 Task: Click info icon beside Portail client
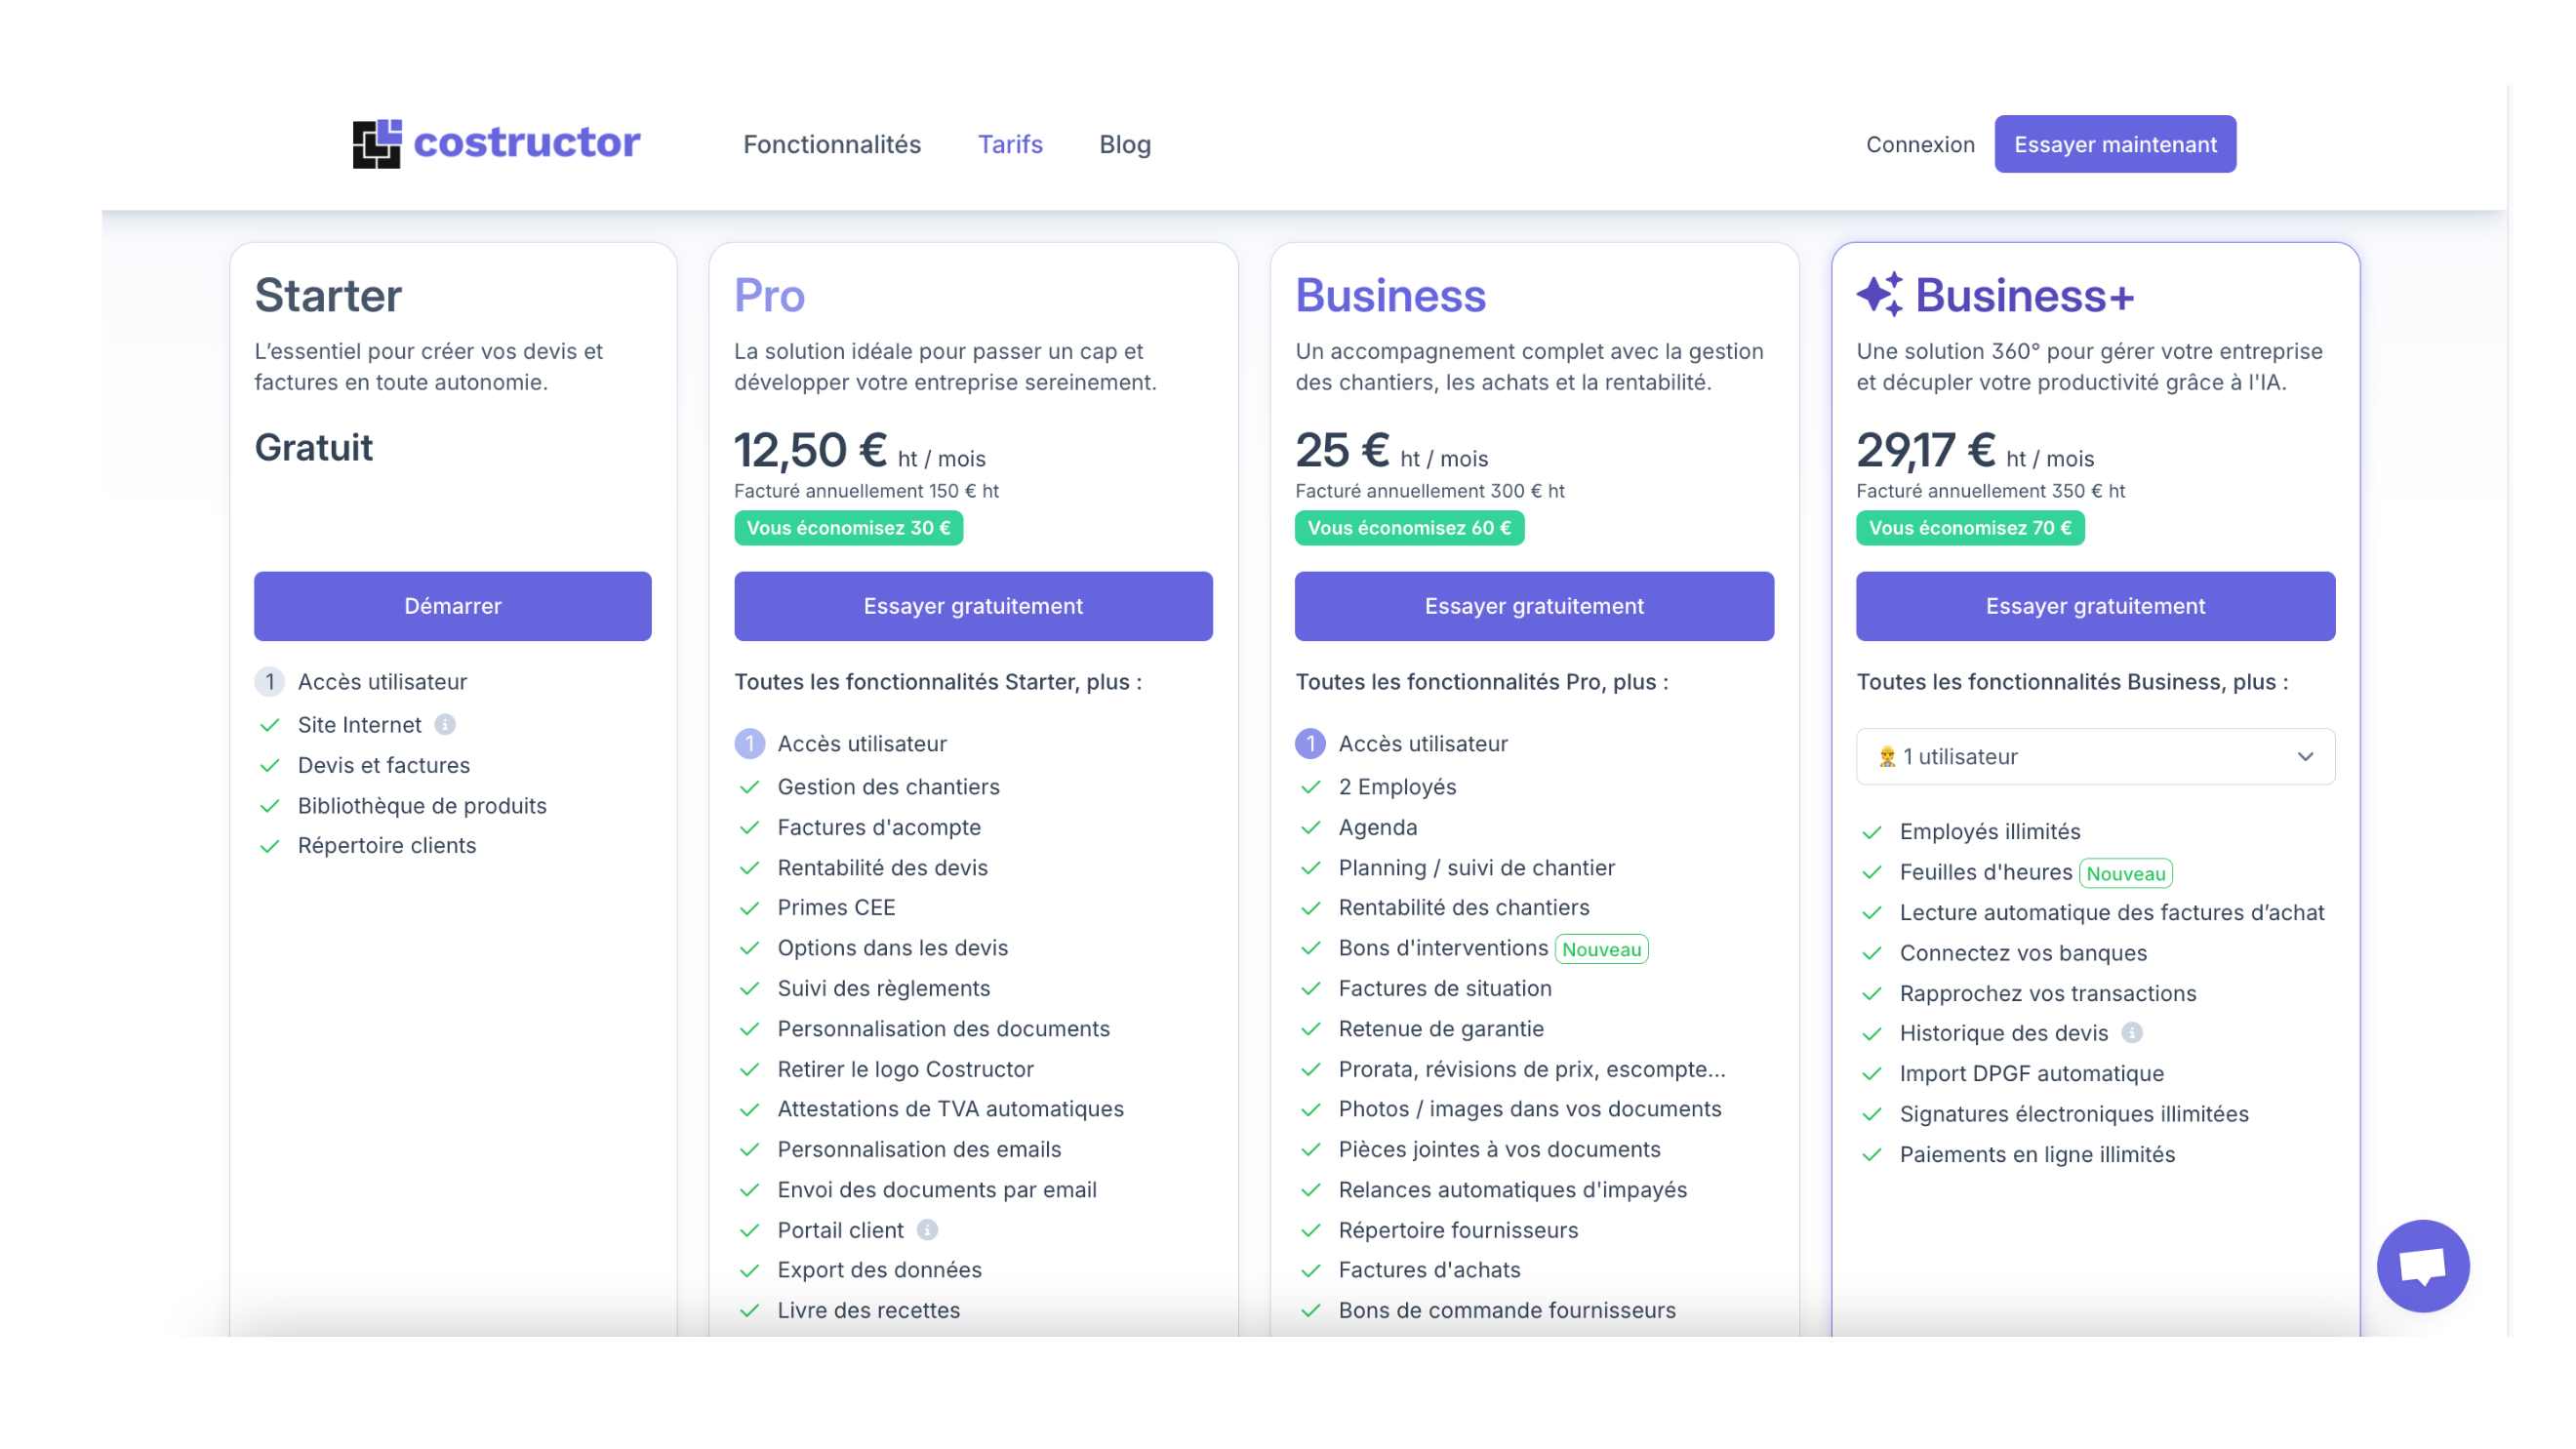coord(927,1229)
